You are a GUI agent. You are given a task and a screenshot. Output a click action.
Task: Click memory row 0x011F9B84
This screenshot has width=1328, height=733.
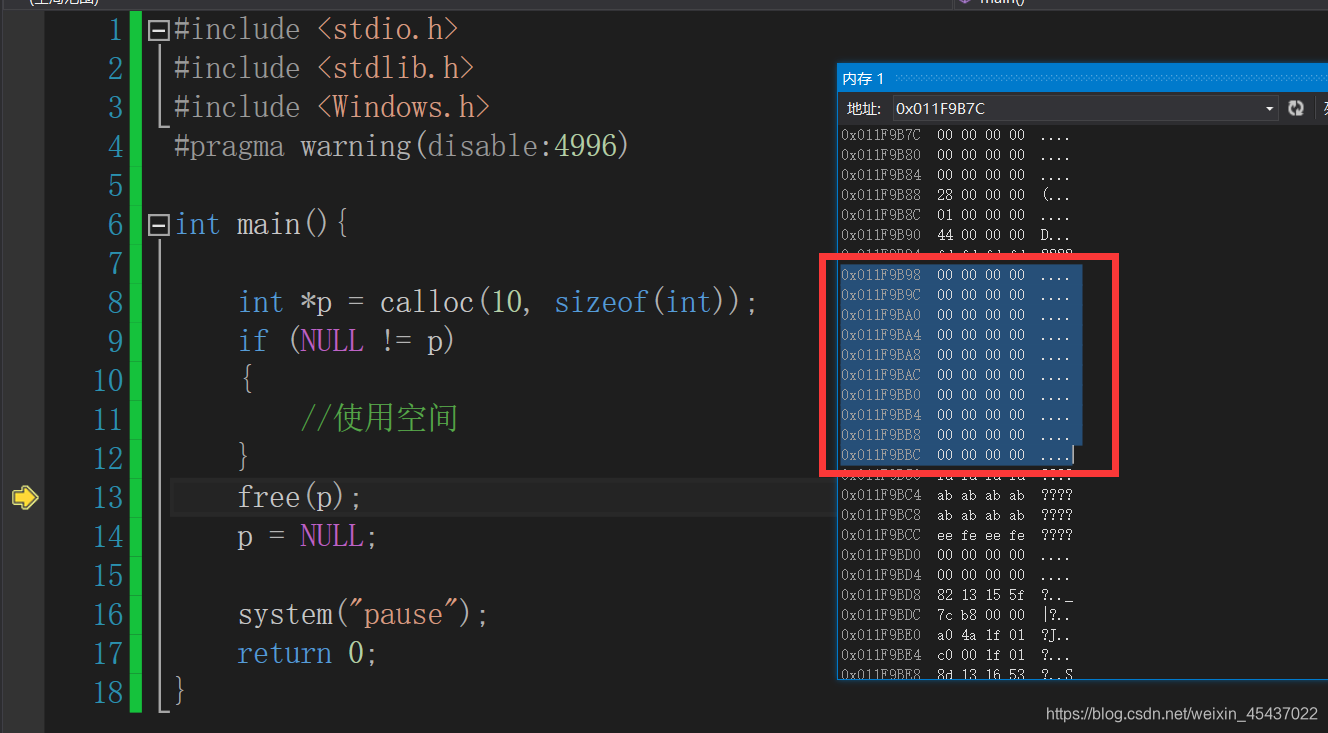(955, 175)
